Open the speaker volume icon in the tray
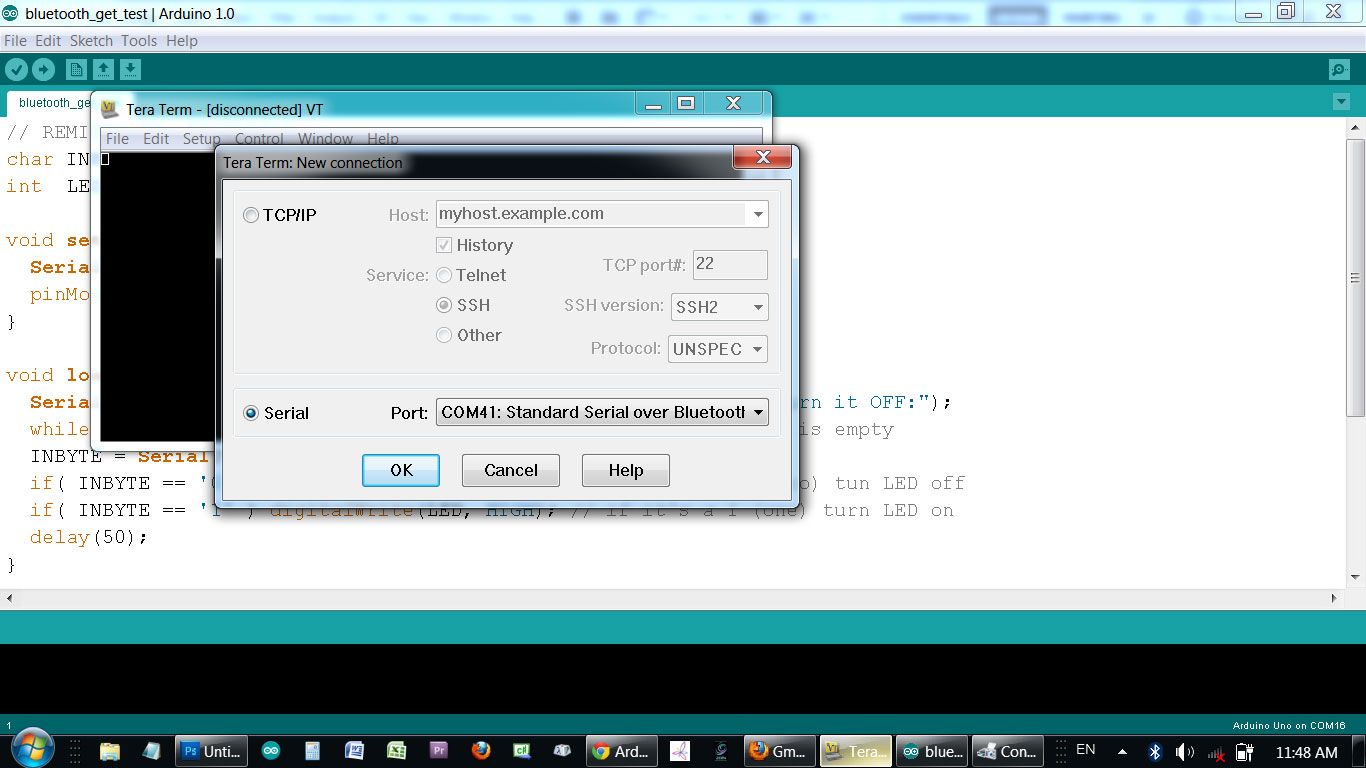Screen dimensions: 1366x768 (x=1186, y=751)
